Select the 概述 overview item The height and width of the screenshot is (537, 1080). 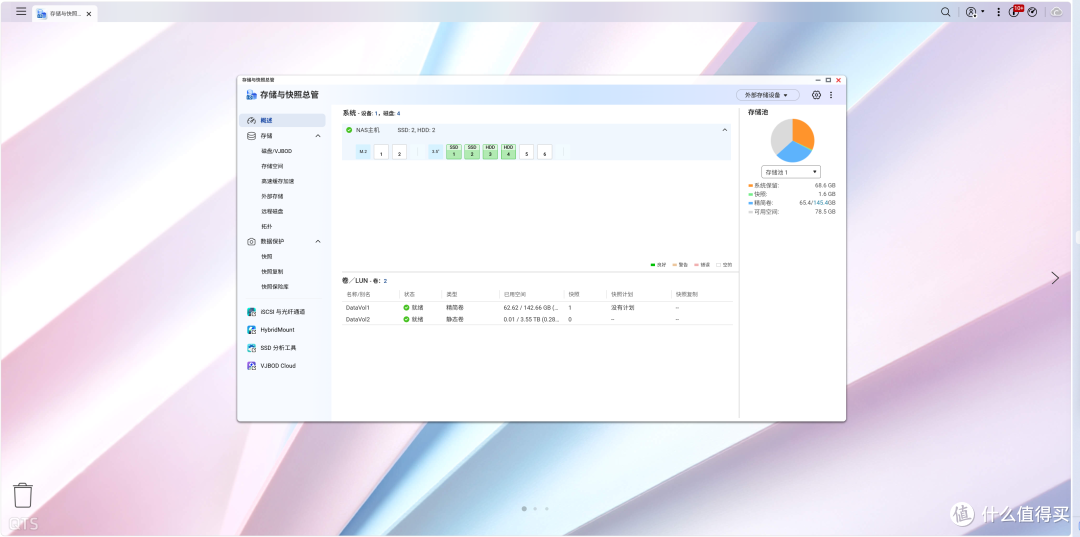(x=282, y=120)
